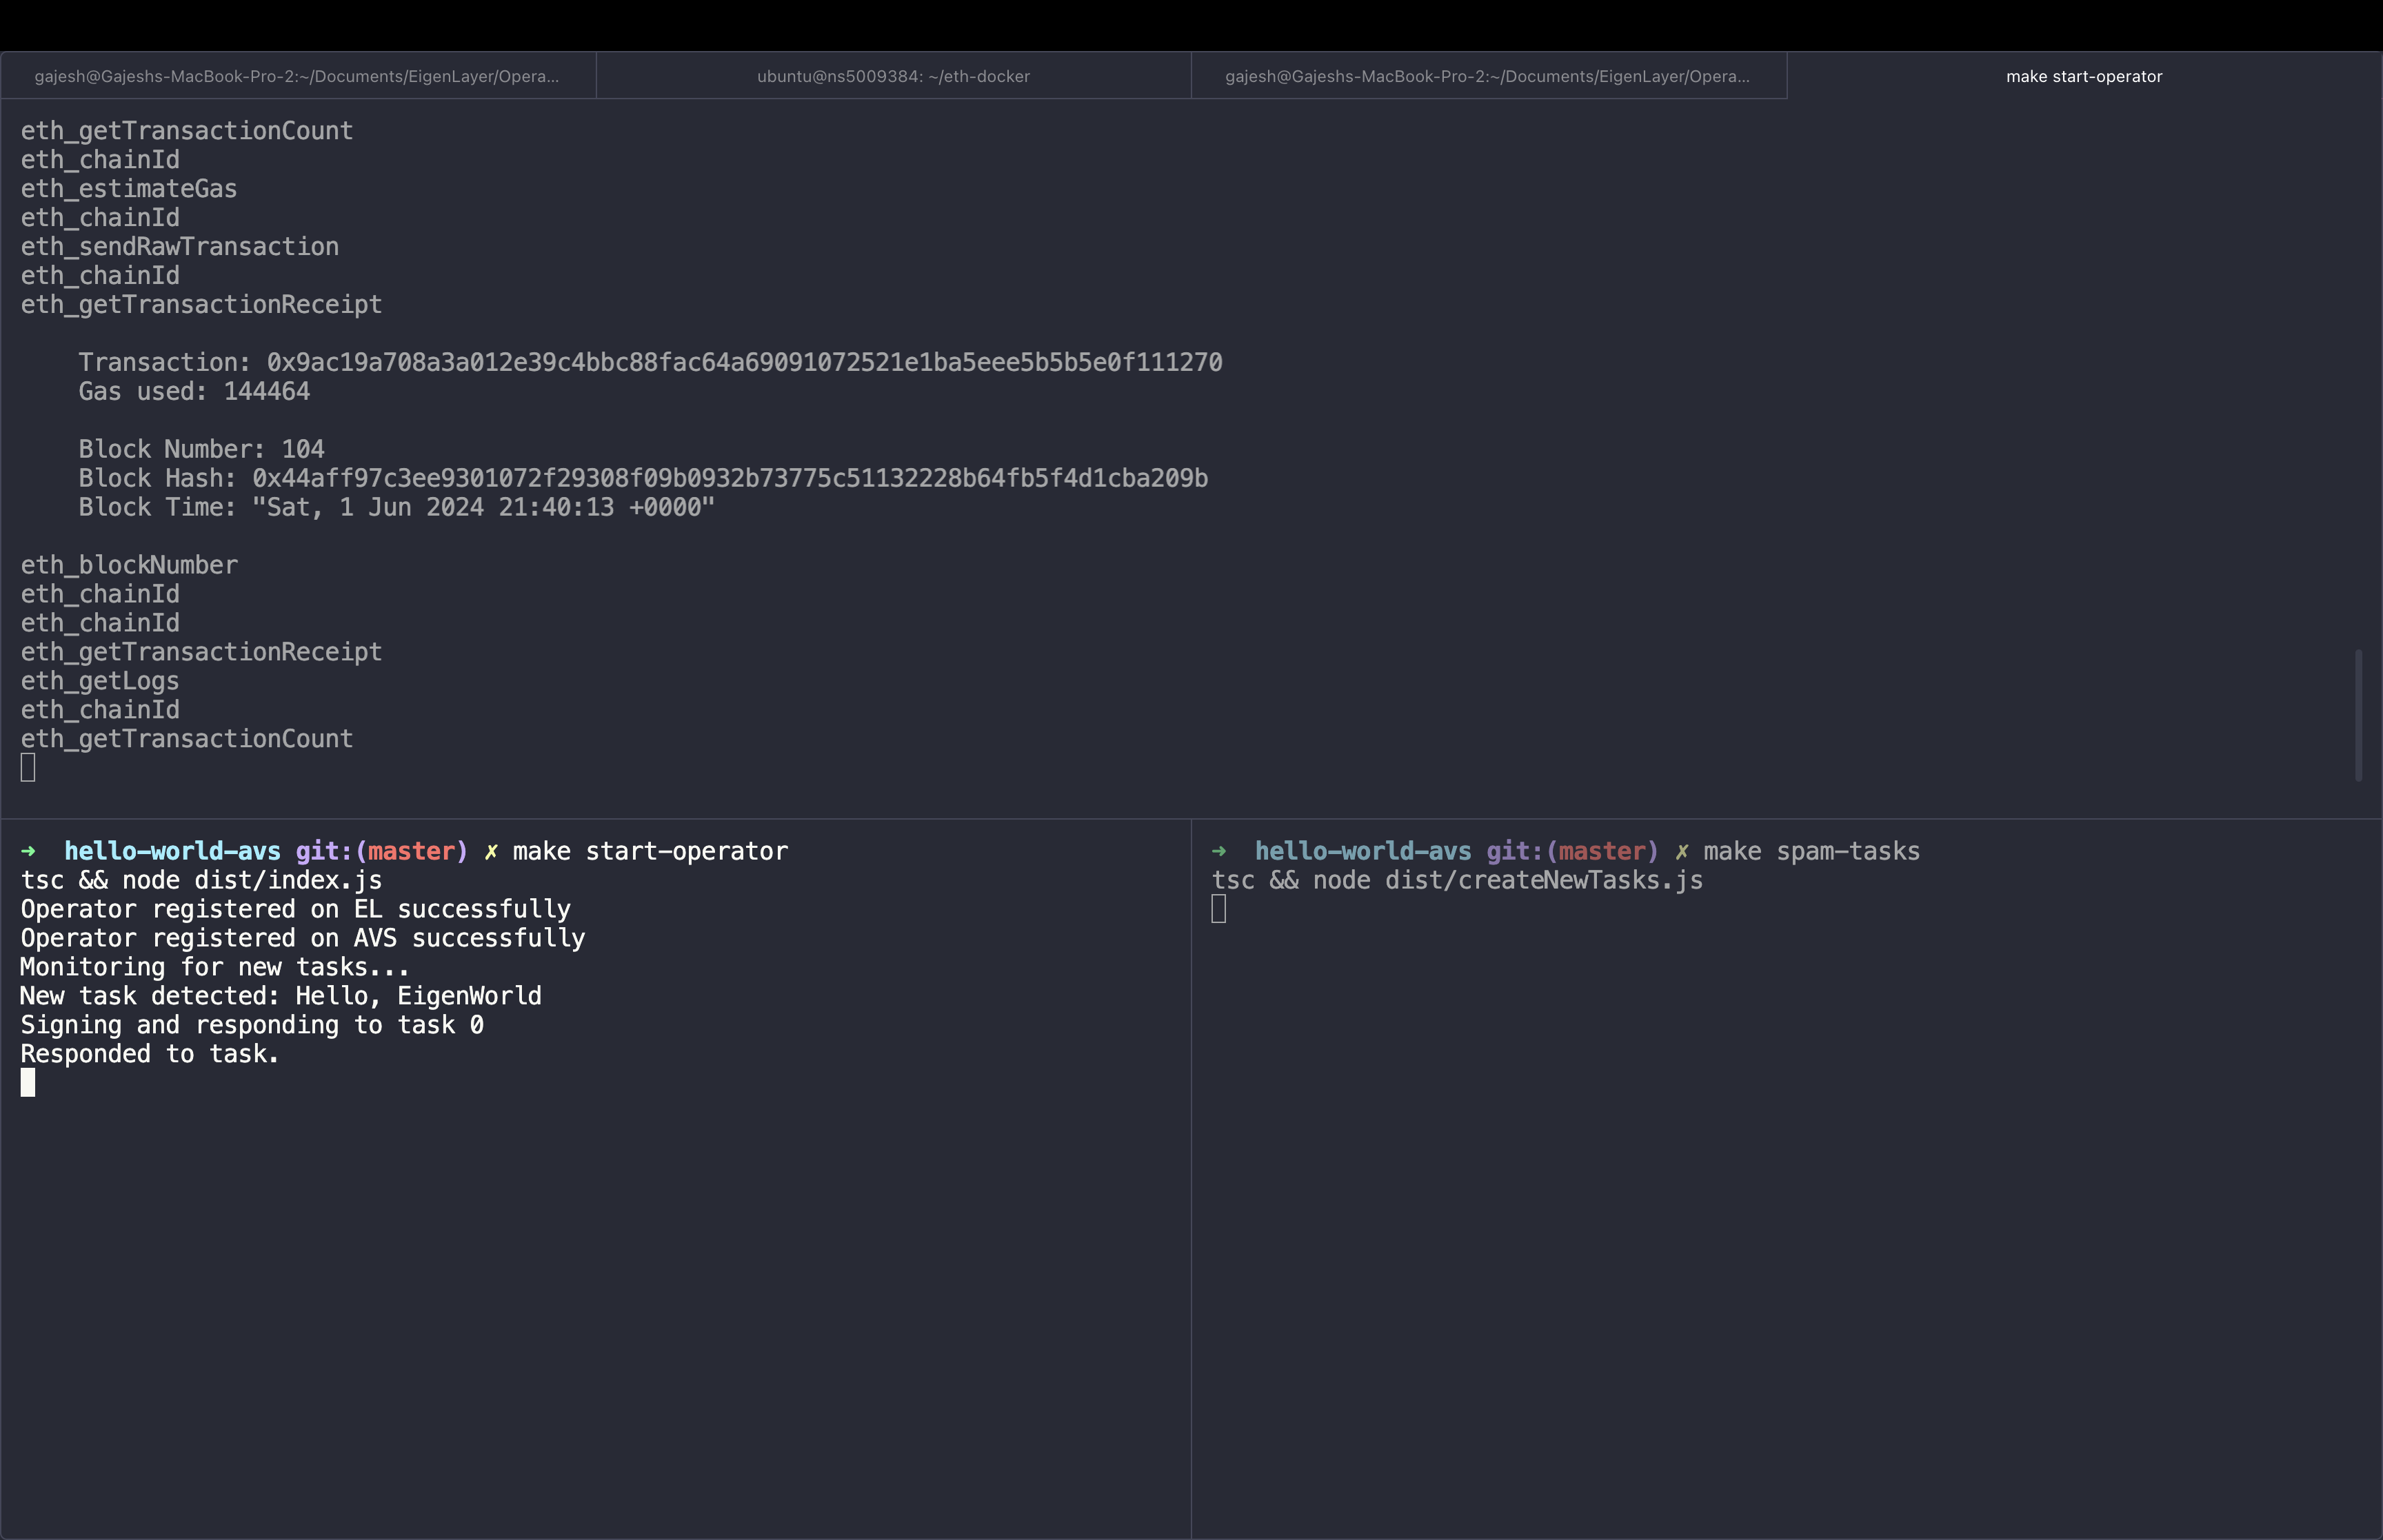Click the transaction hash 0x9ac19a…

(x=744, y=362)
